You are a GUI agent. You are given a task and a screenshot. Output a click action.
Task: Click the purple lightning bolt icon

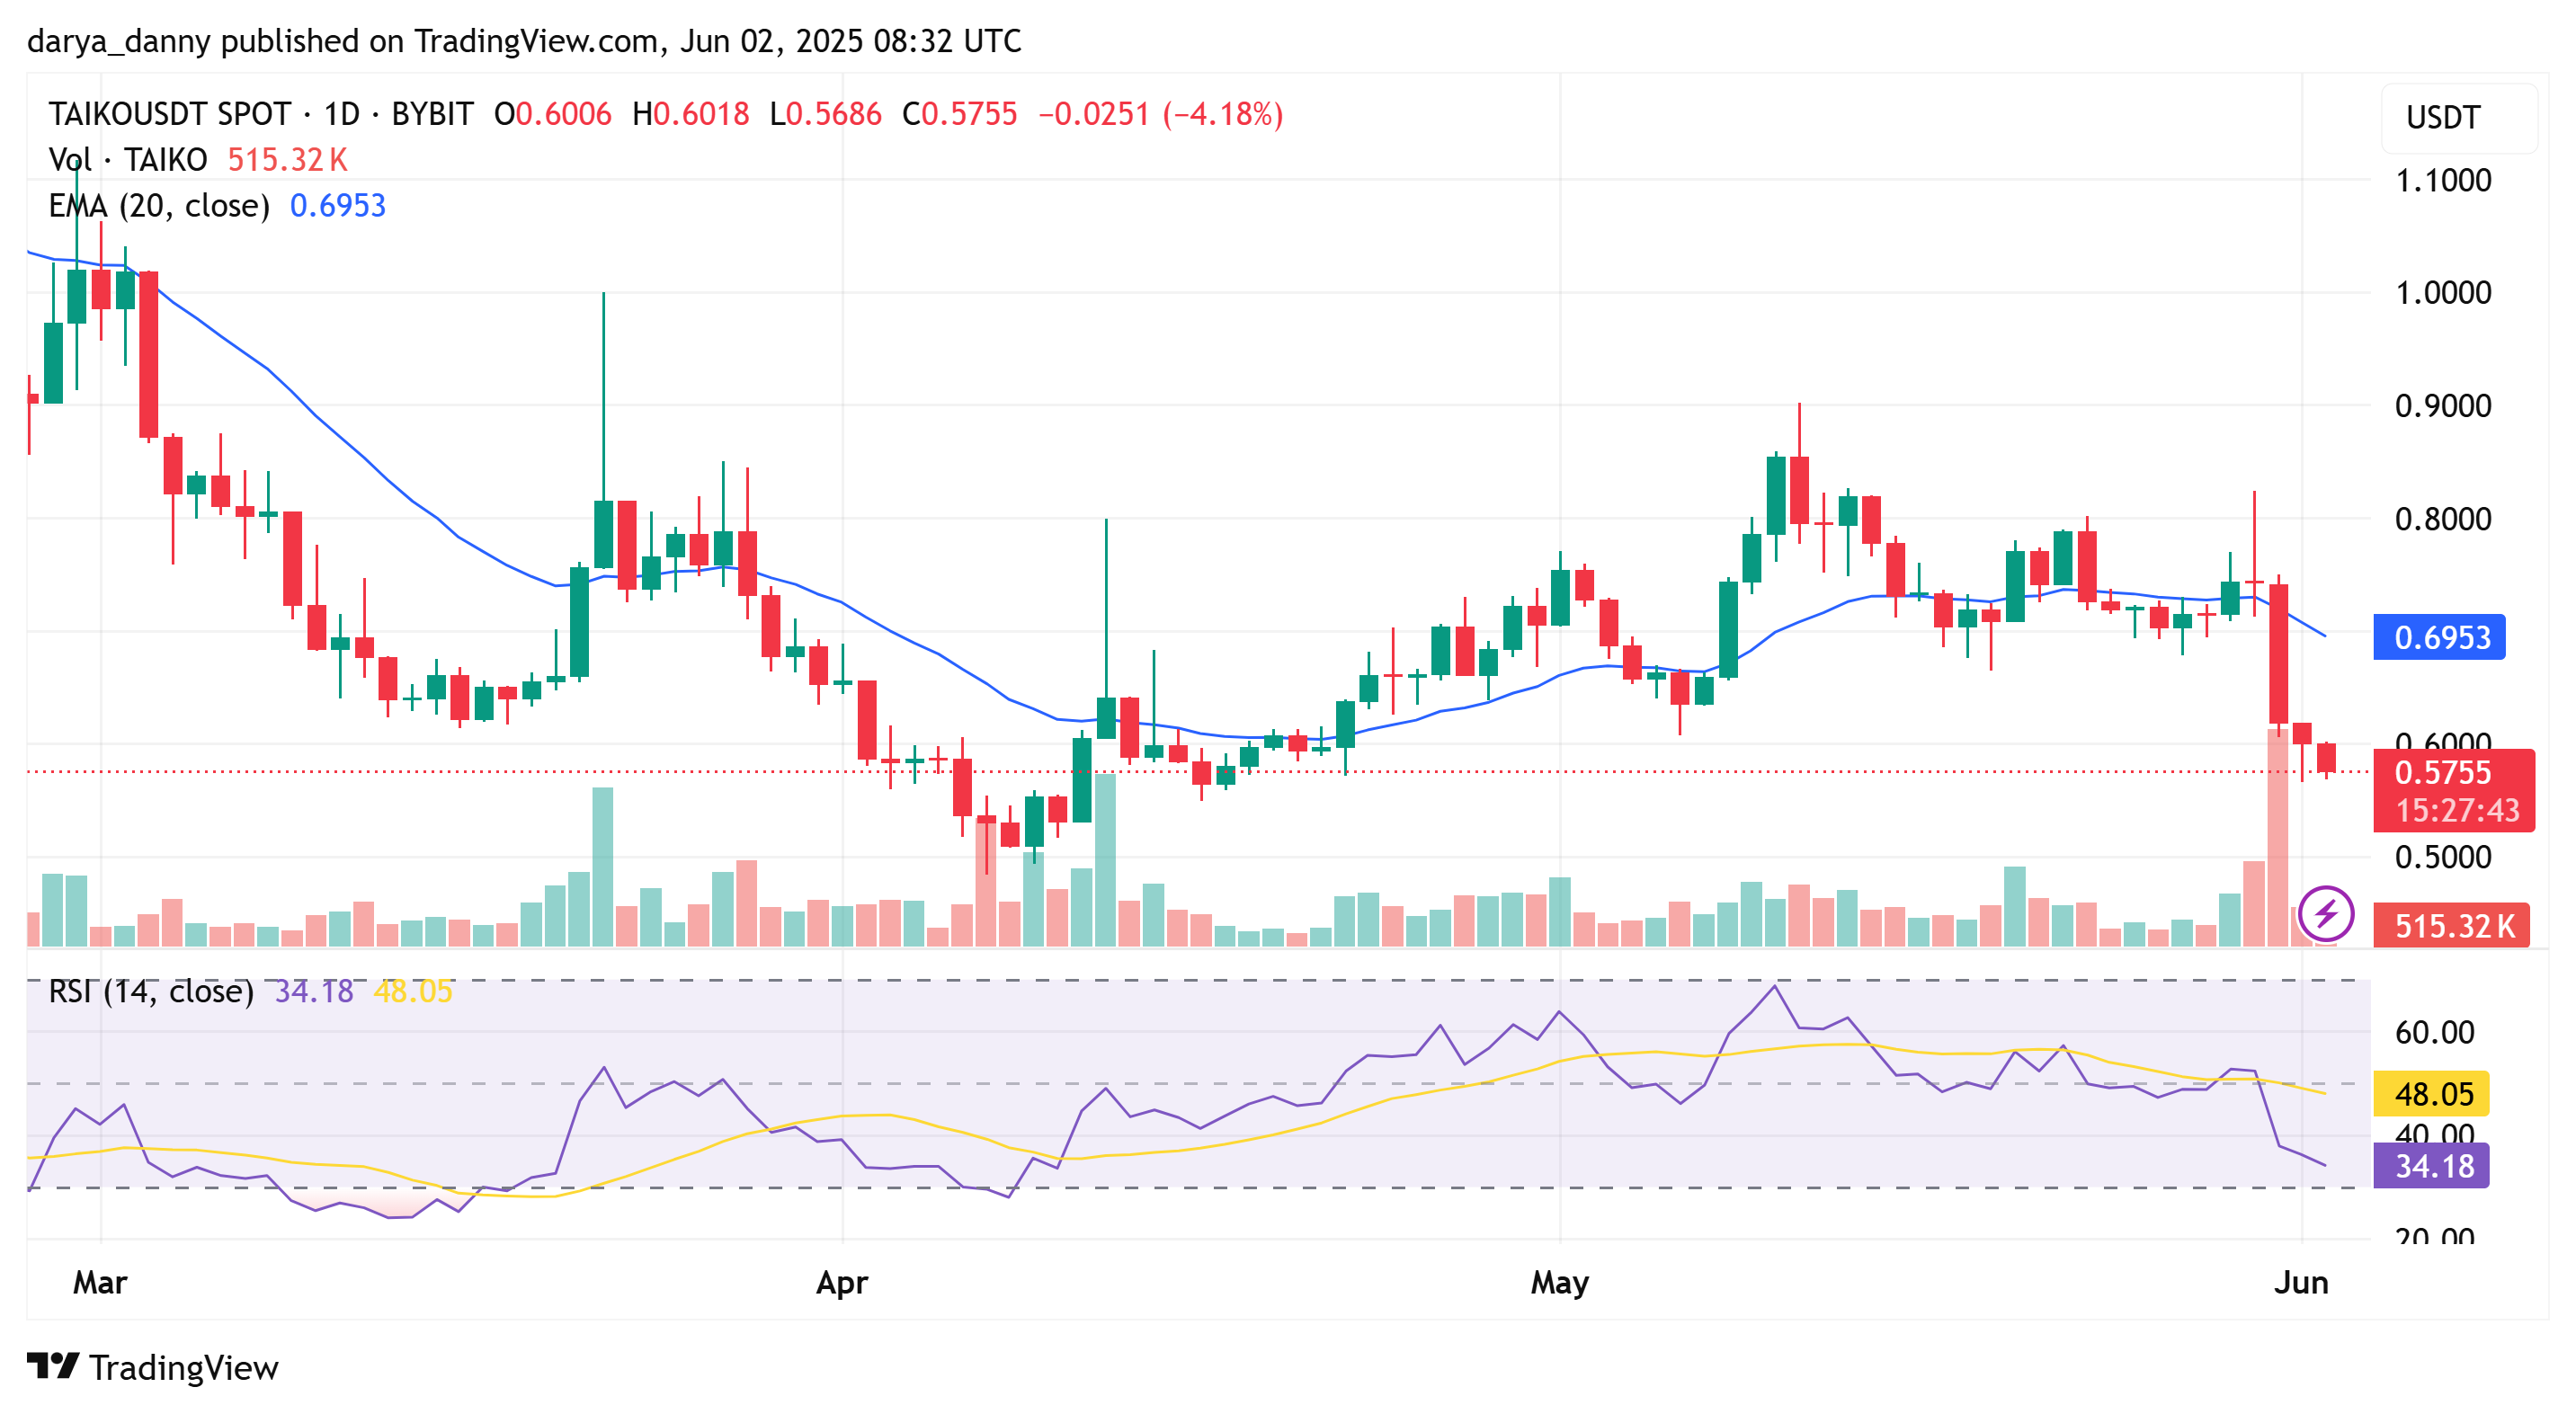(x=2325, y=913)
